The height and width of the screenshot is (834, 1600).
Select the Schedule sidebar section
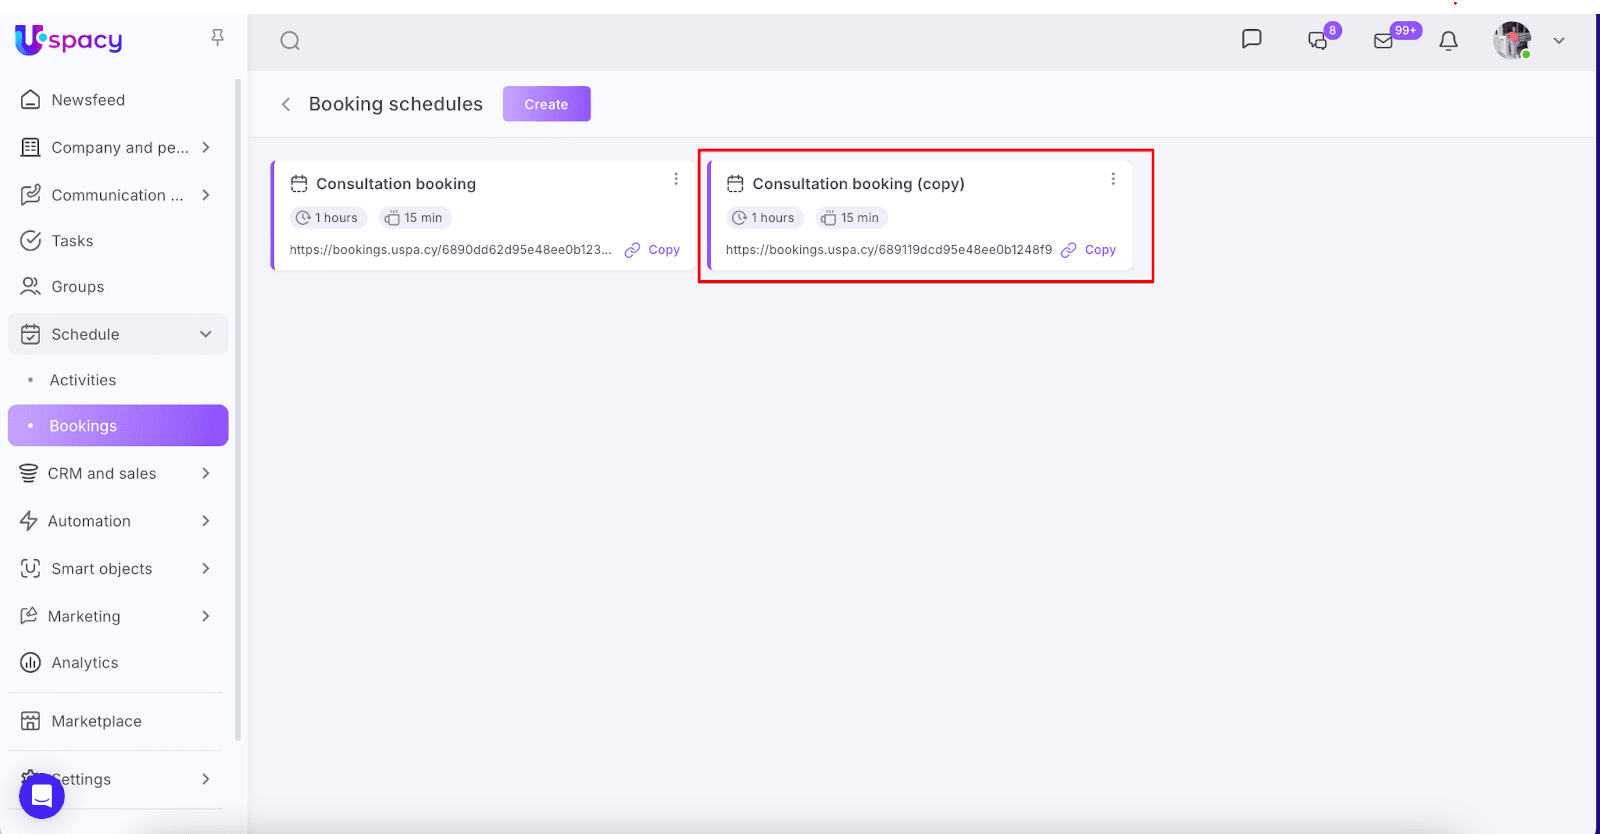tap(118, 334)
